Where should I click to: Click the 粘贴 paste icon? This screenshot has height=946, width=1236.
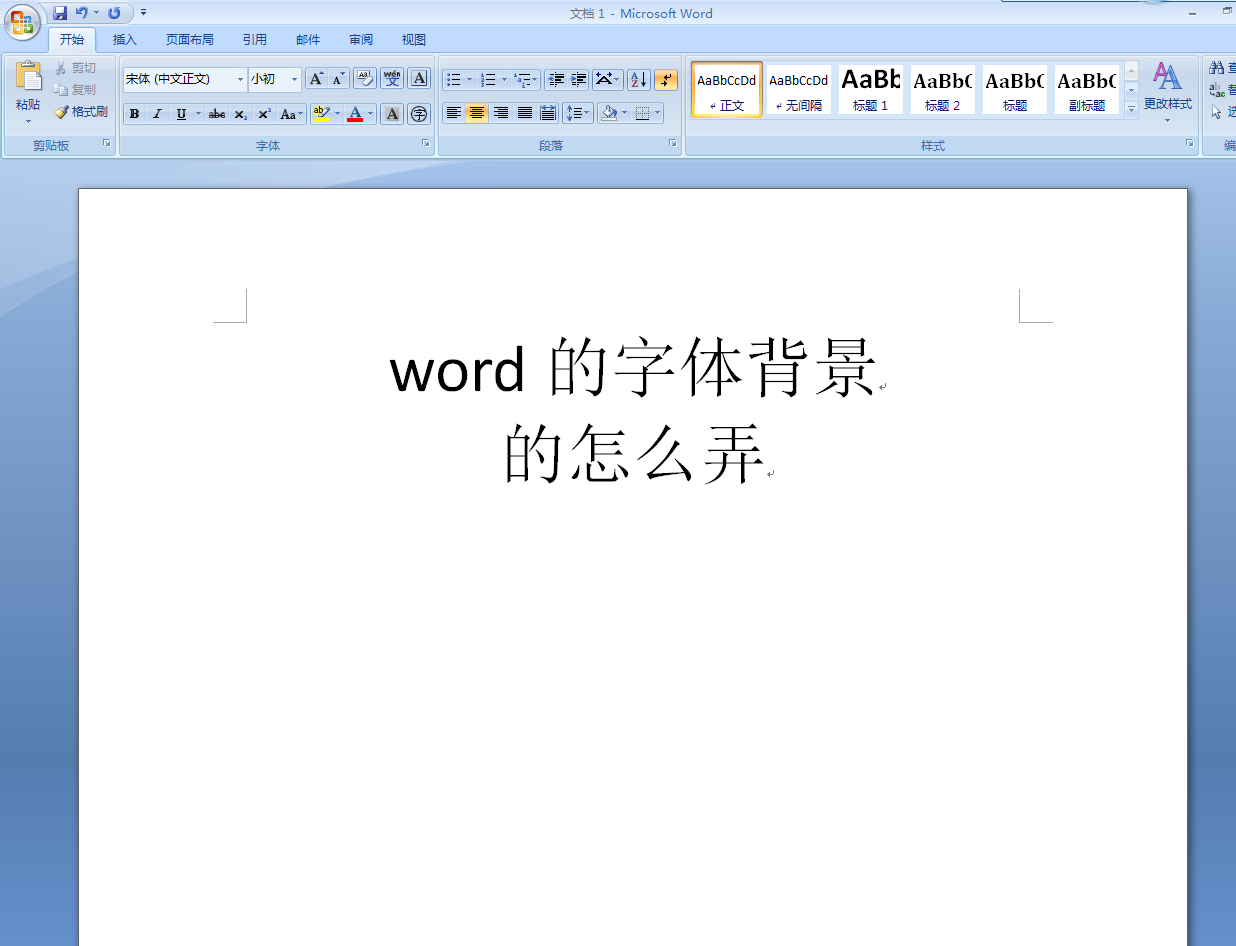coord(28,77)
